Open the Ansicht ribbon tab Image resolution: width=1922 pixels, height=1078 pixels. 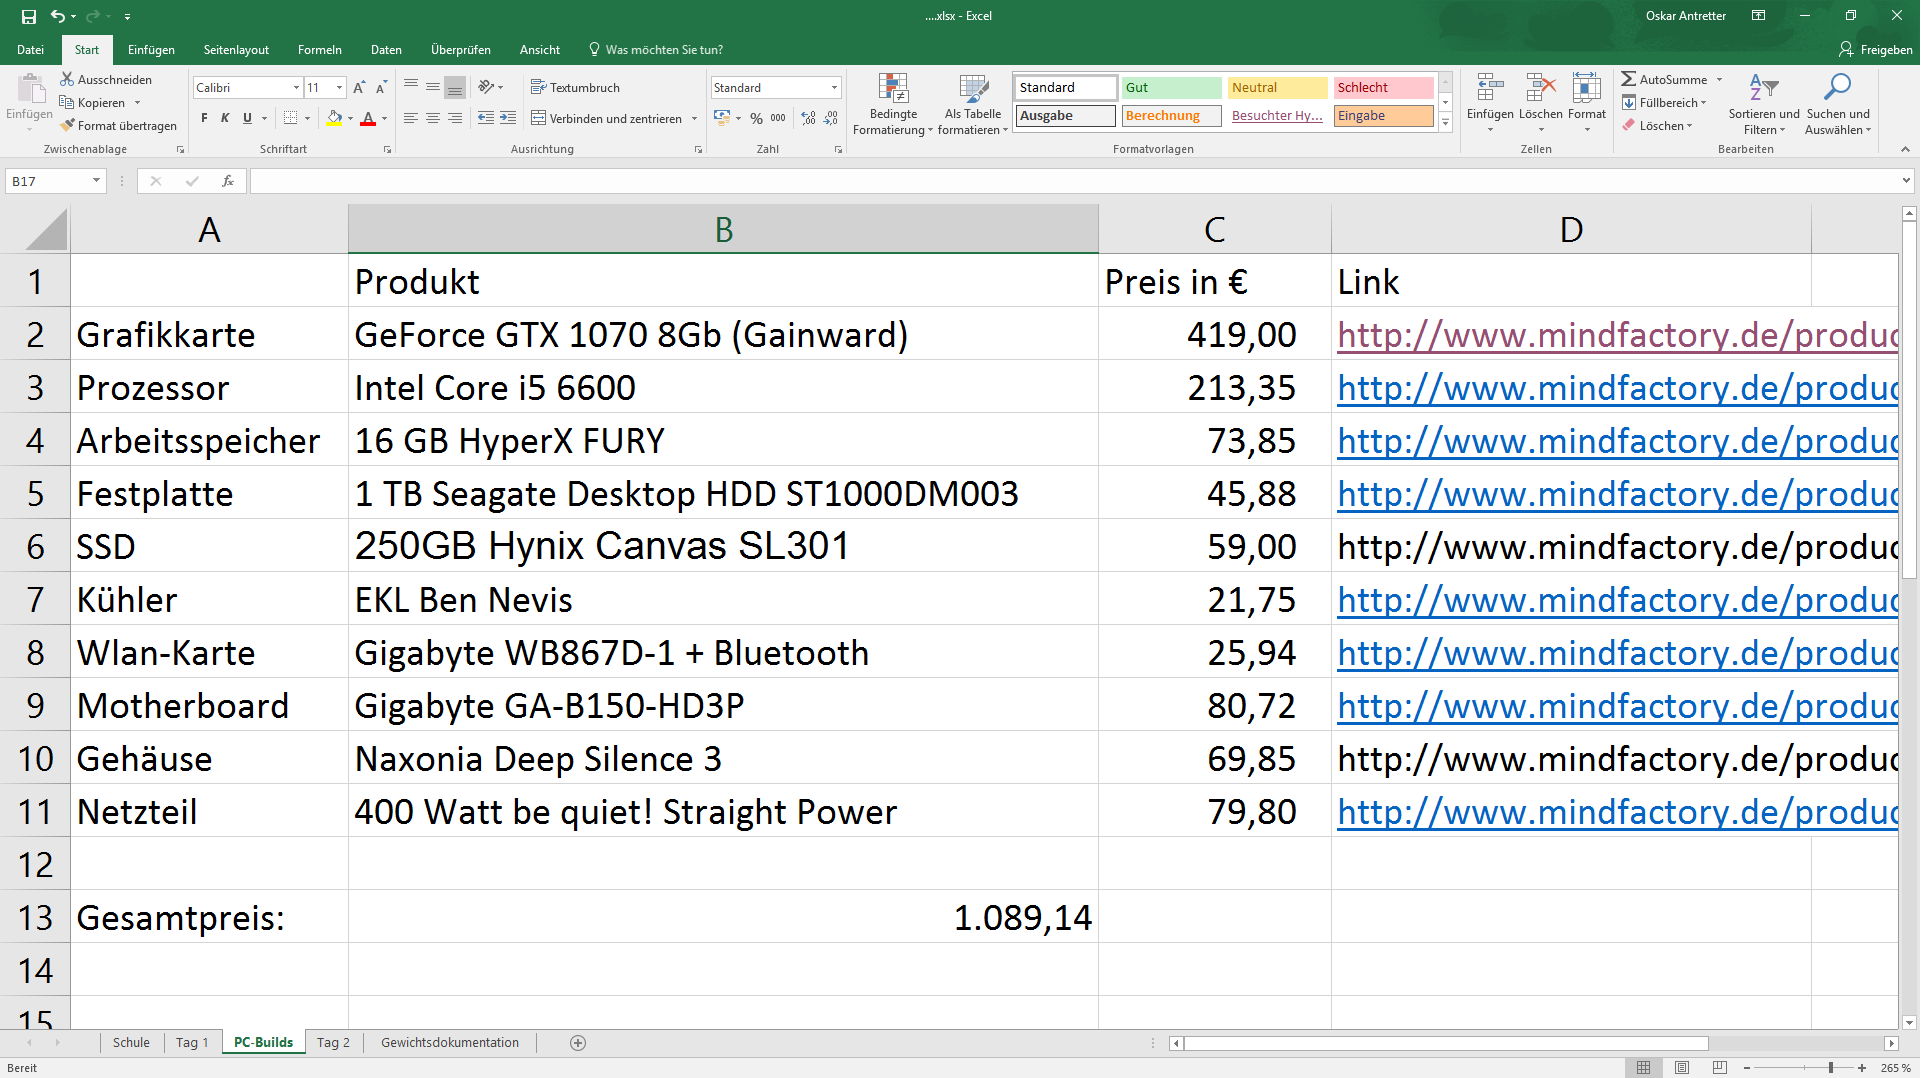pyautogui.click(x=540, y=49)
